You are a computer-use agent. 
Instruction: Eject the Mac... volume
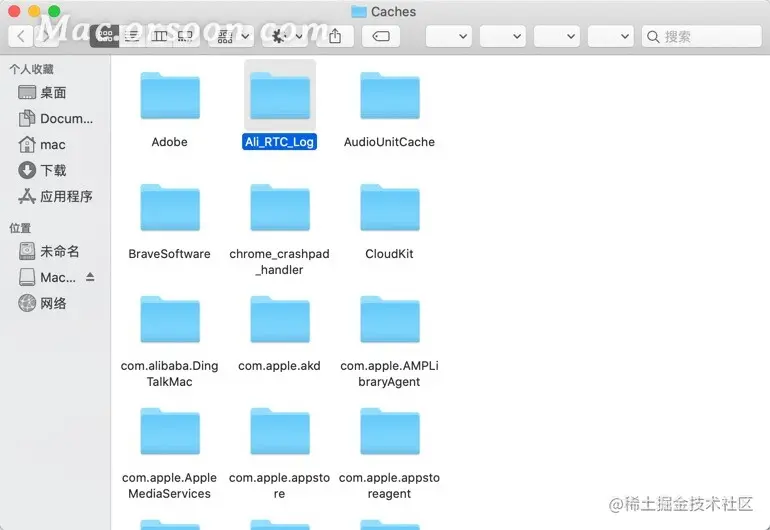[x=90, y=277]
